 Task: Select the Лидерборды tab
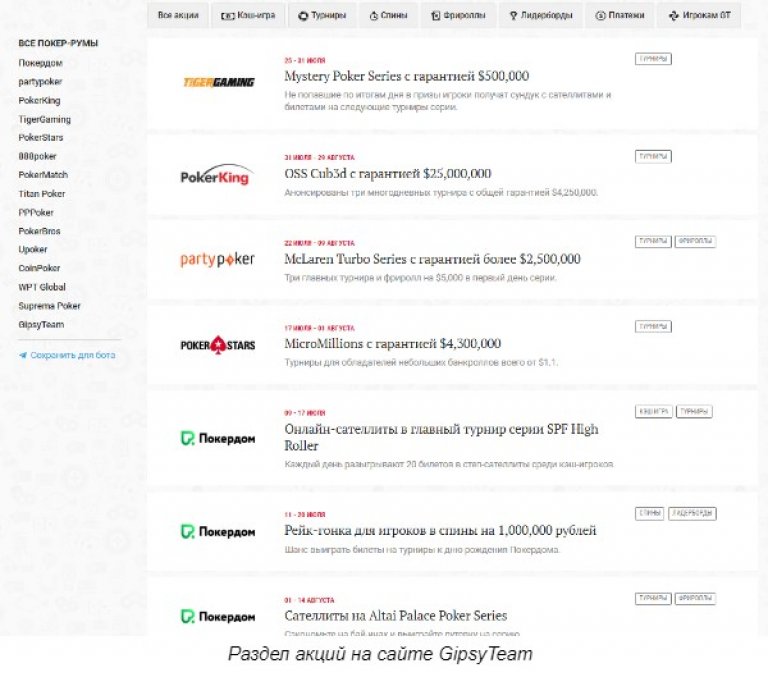(541, 15)
